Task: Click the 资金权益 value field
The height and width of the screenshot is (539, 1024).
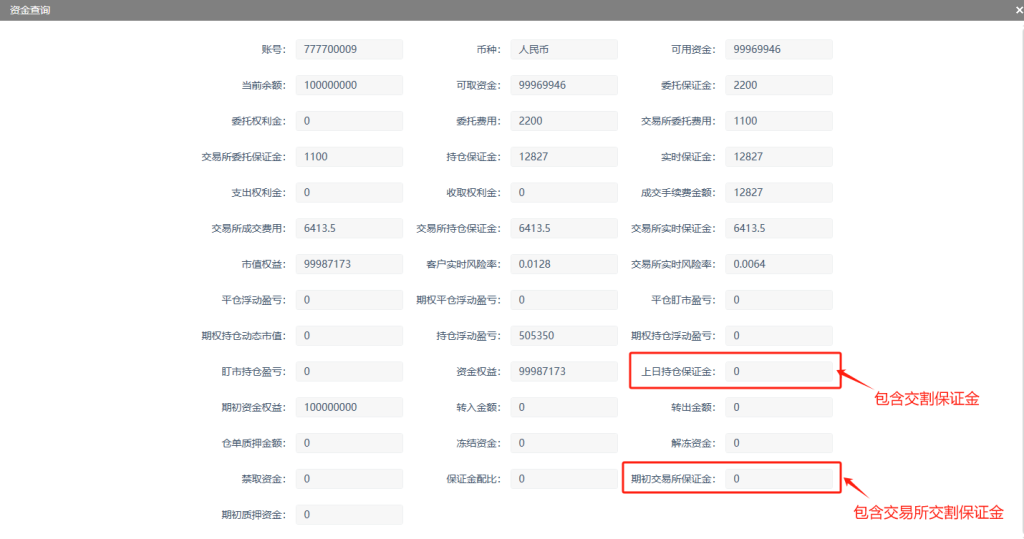Action: pyautogui.click(x=564, y=371)
